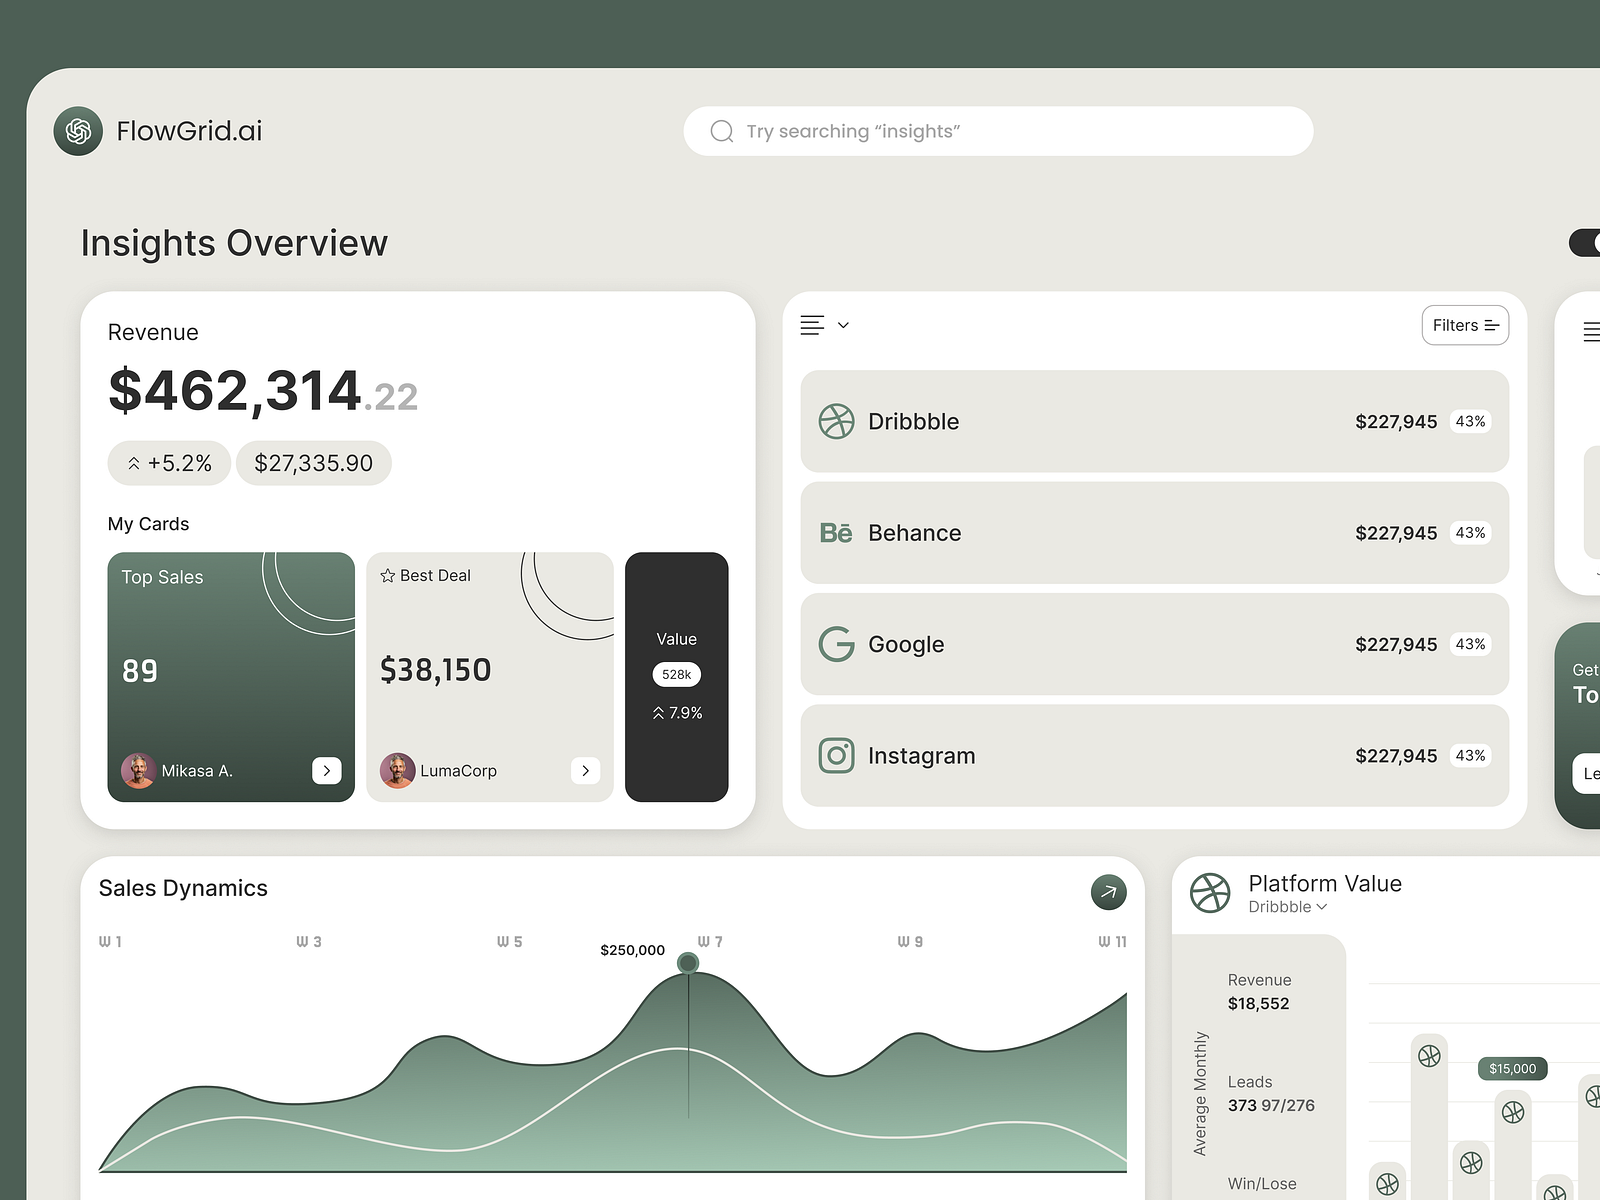Open the Filters button
The image size is (1600, 1200).
pyautogui.click(x=1465, y=325)
